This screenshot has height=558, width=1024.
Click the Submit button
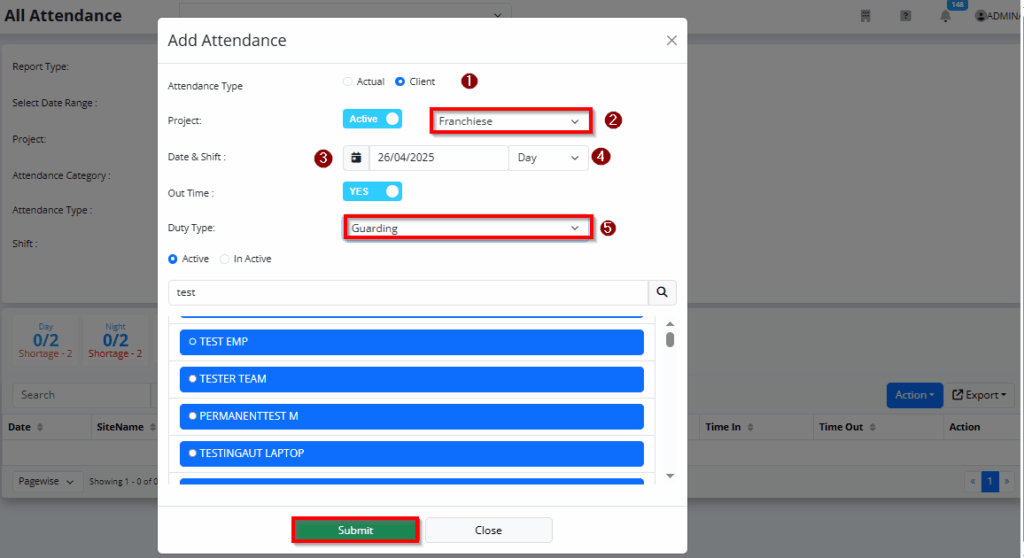coord(355,530)
